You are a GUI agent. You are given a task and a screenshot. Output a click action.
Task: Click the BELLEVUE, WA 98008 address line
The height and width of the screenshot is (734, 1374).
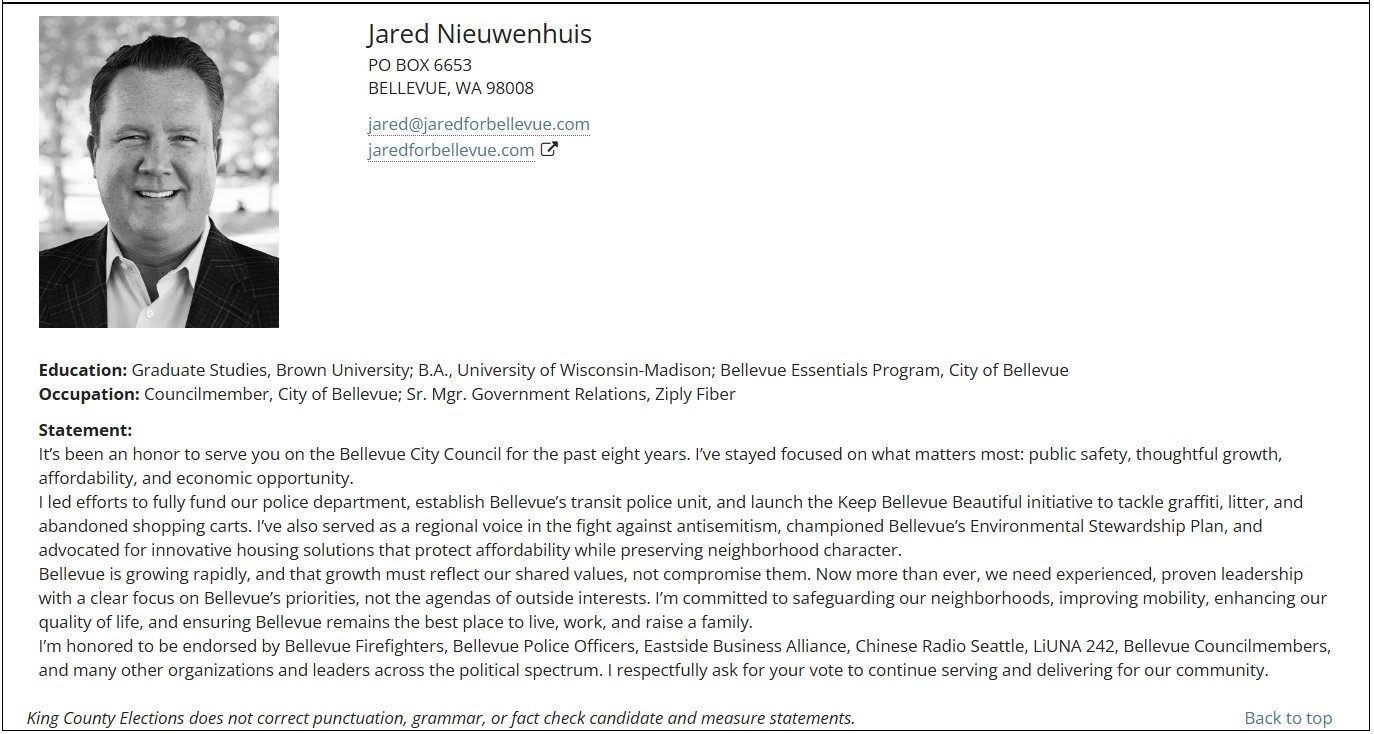[x=450, y=88]
